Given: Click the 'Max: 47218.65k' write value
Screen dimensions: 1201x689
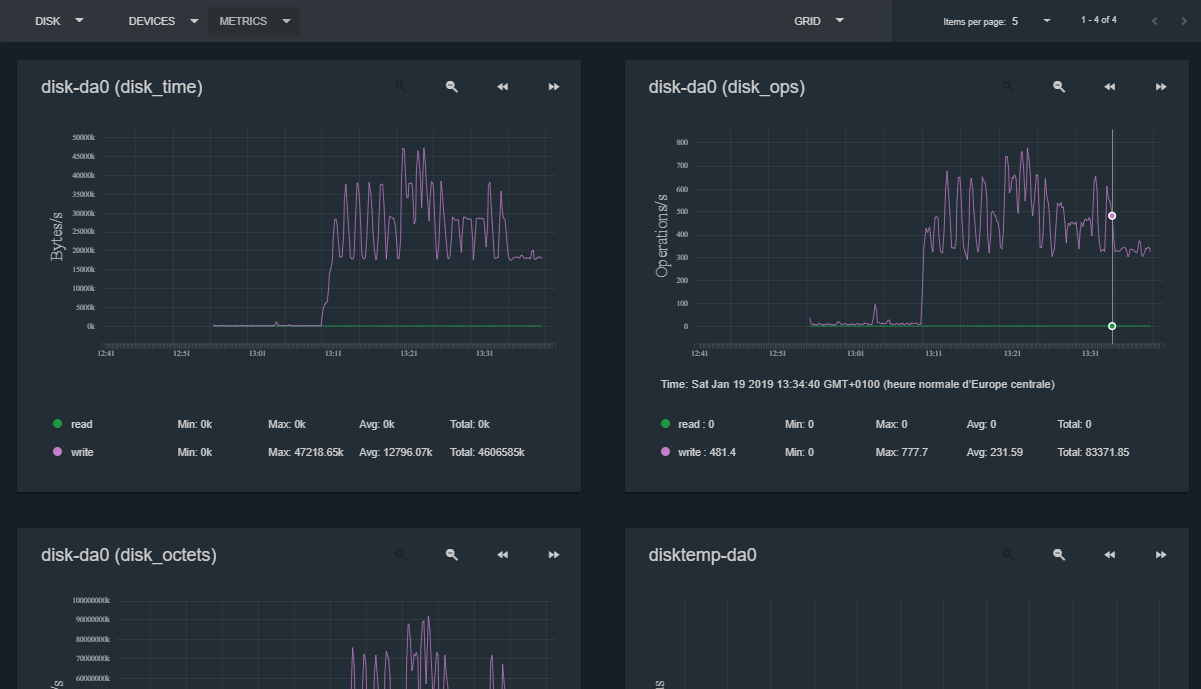Looking at the screenshot, I should 306,452.
